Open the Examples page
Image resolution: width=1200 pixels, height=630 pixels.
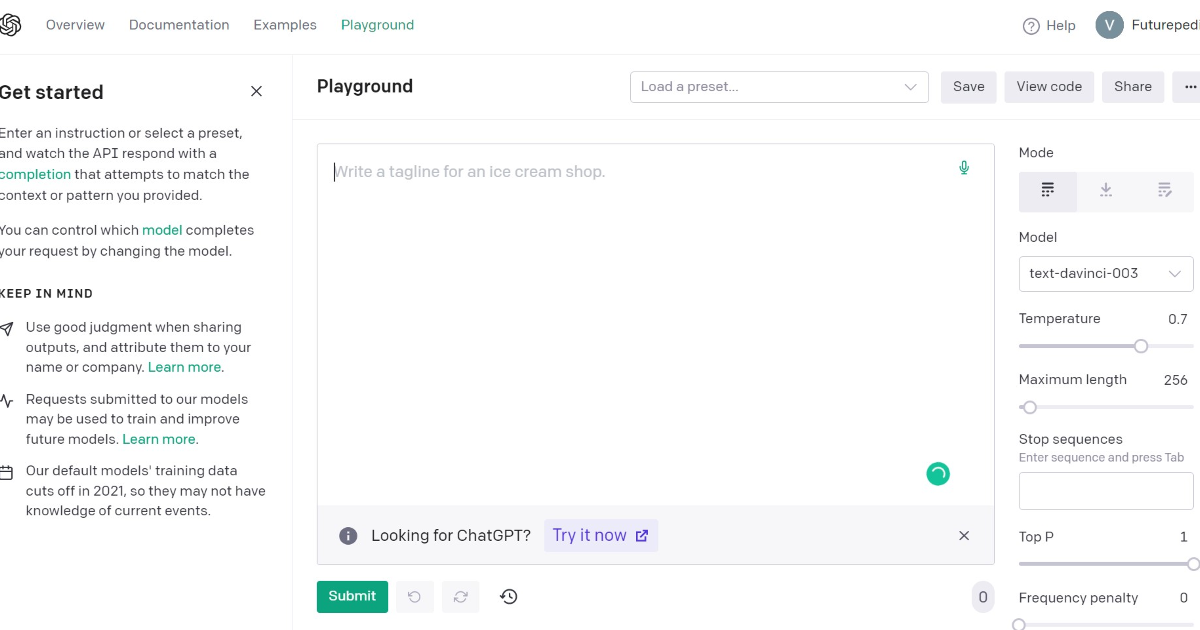[284, 24]
